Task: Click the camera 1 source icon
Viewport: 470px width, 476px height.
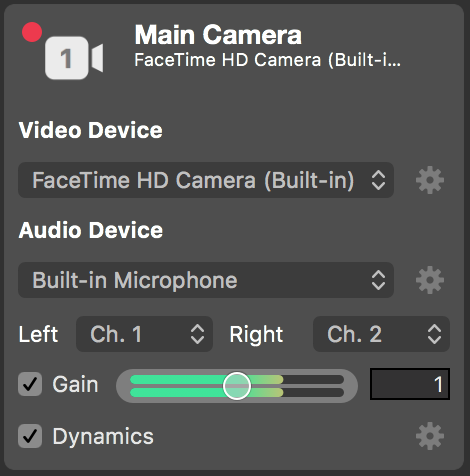Action: click(x=74, y=58)
